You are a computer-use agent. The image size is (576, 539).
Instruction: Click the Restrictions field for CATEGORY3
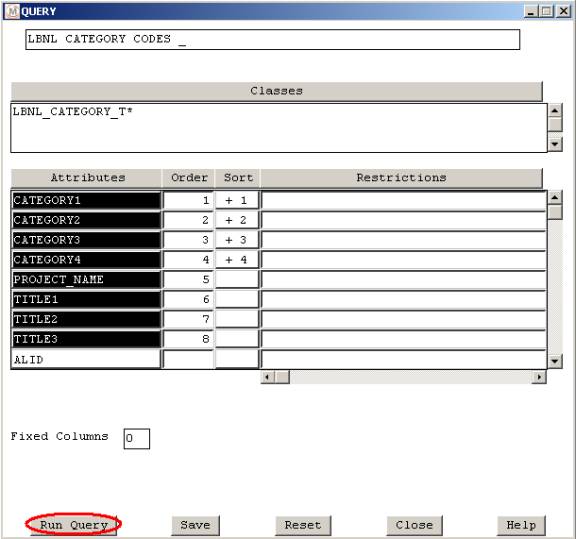click(403, 240)
